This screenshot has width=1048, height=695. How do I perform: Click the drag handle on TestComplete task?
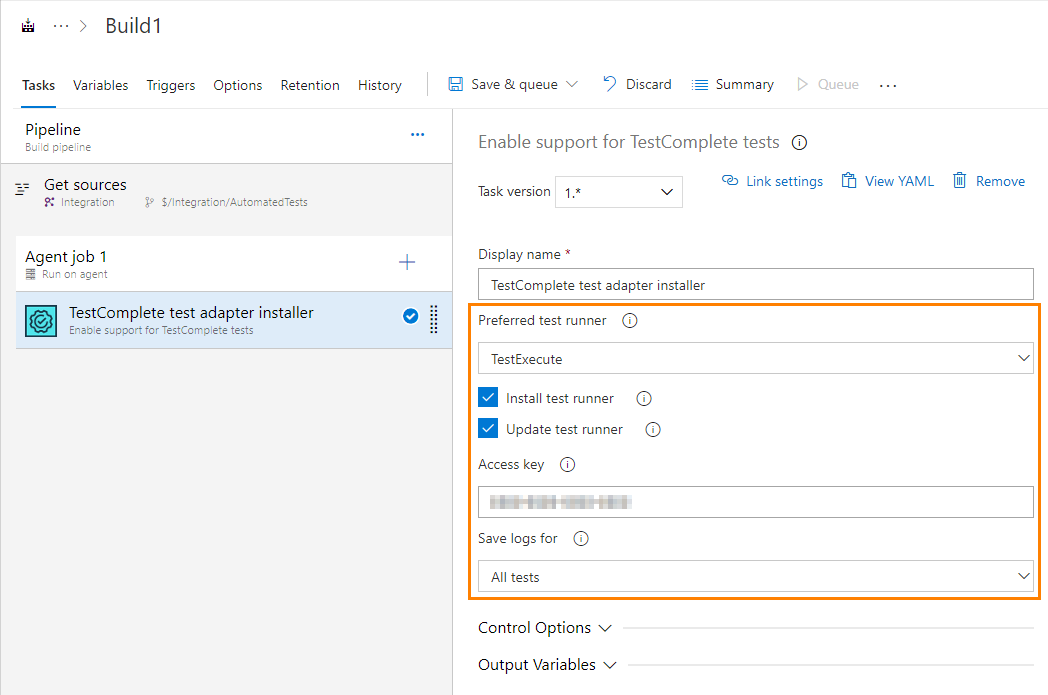pyautogui.click(x=434, y=319)
